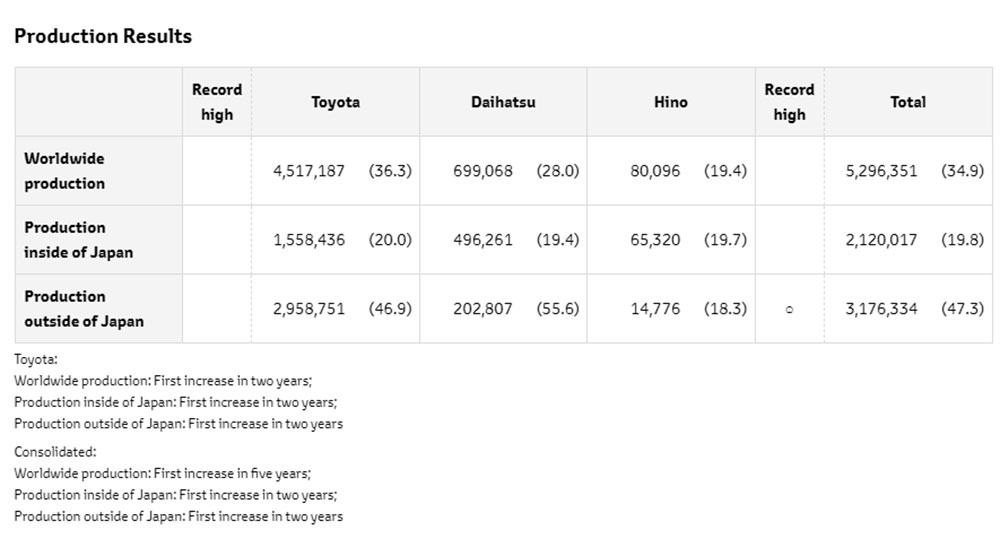Click the Production inside of Japan row header
Screen dimensions: 1000x556
[x=78, y=240]
